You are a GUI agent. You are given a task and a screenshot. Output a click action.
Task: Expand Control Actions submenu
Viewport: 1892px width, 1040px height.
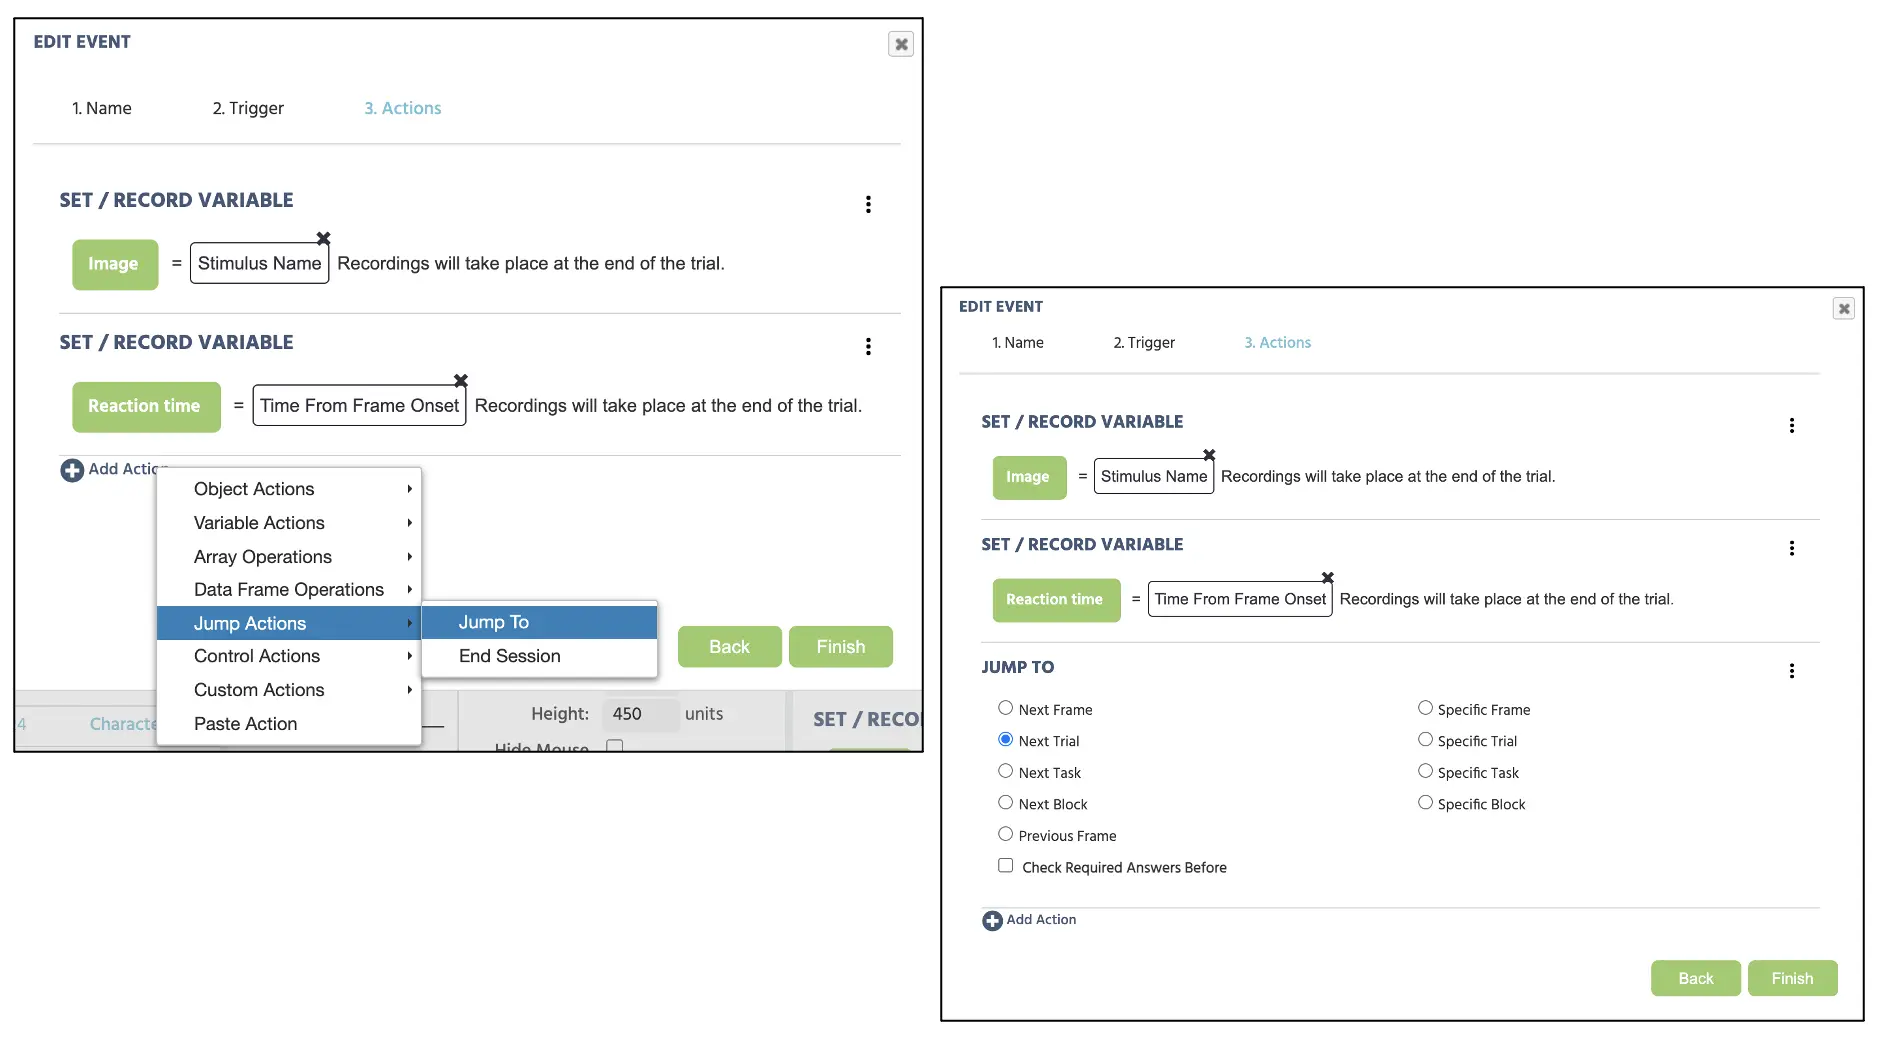point(289,656)
